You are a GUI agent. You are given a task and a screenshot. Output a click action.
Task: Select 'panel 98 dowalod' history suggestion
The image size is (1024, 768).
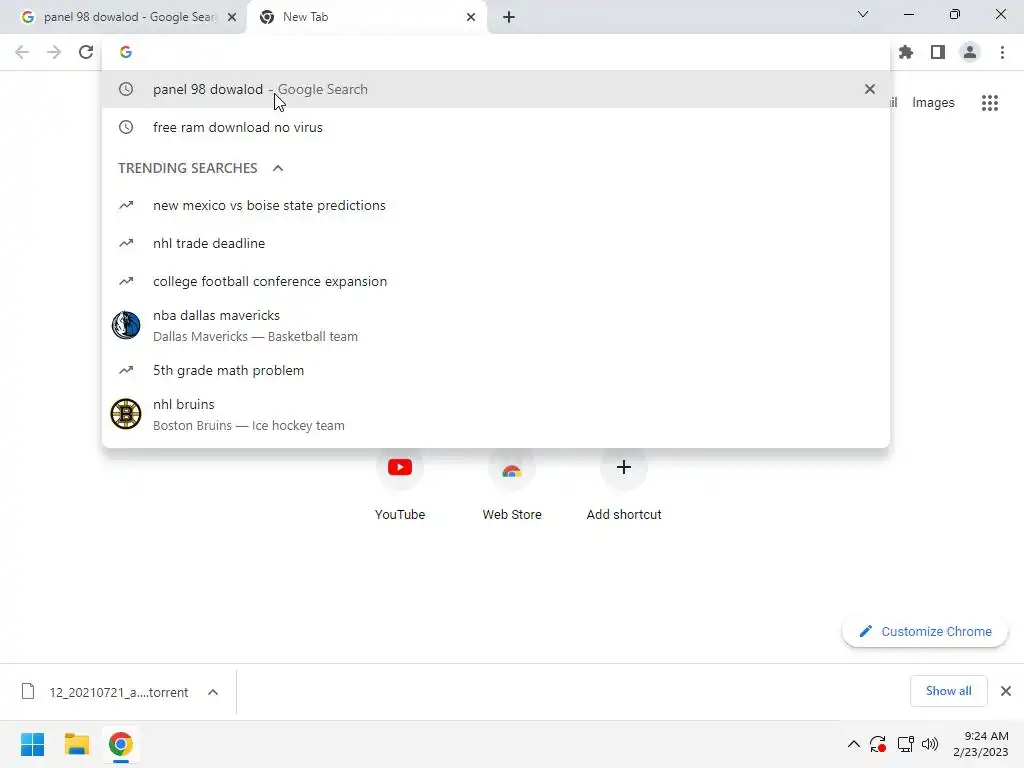point(496,89)
